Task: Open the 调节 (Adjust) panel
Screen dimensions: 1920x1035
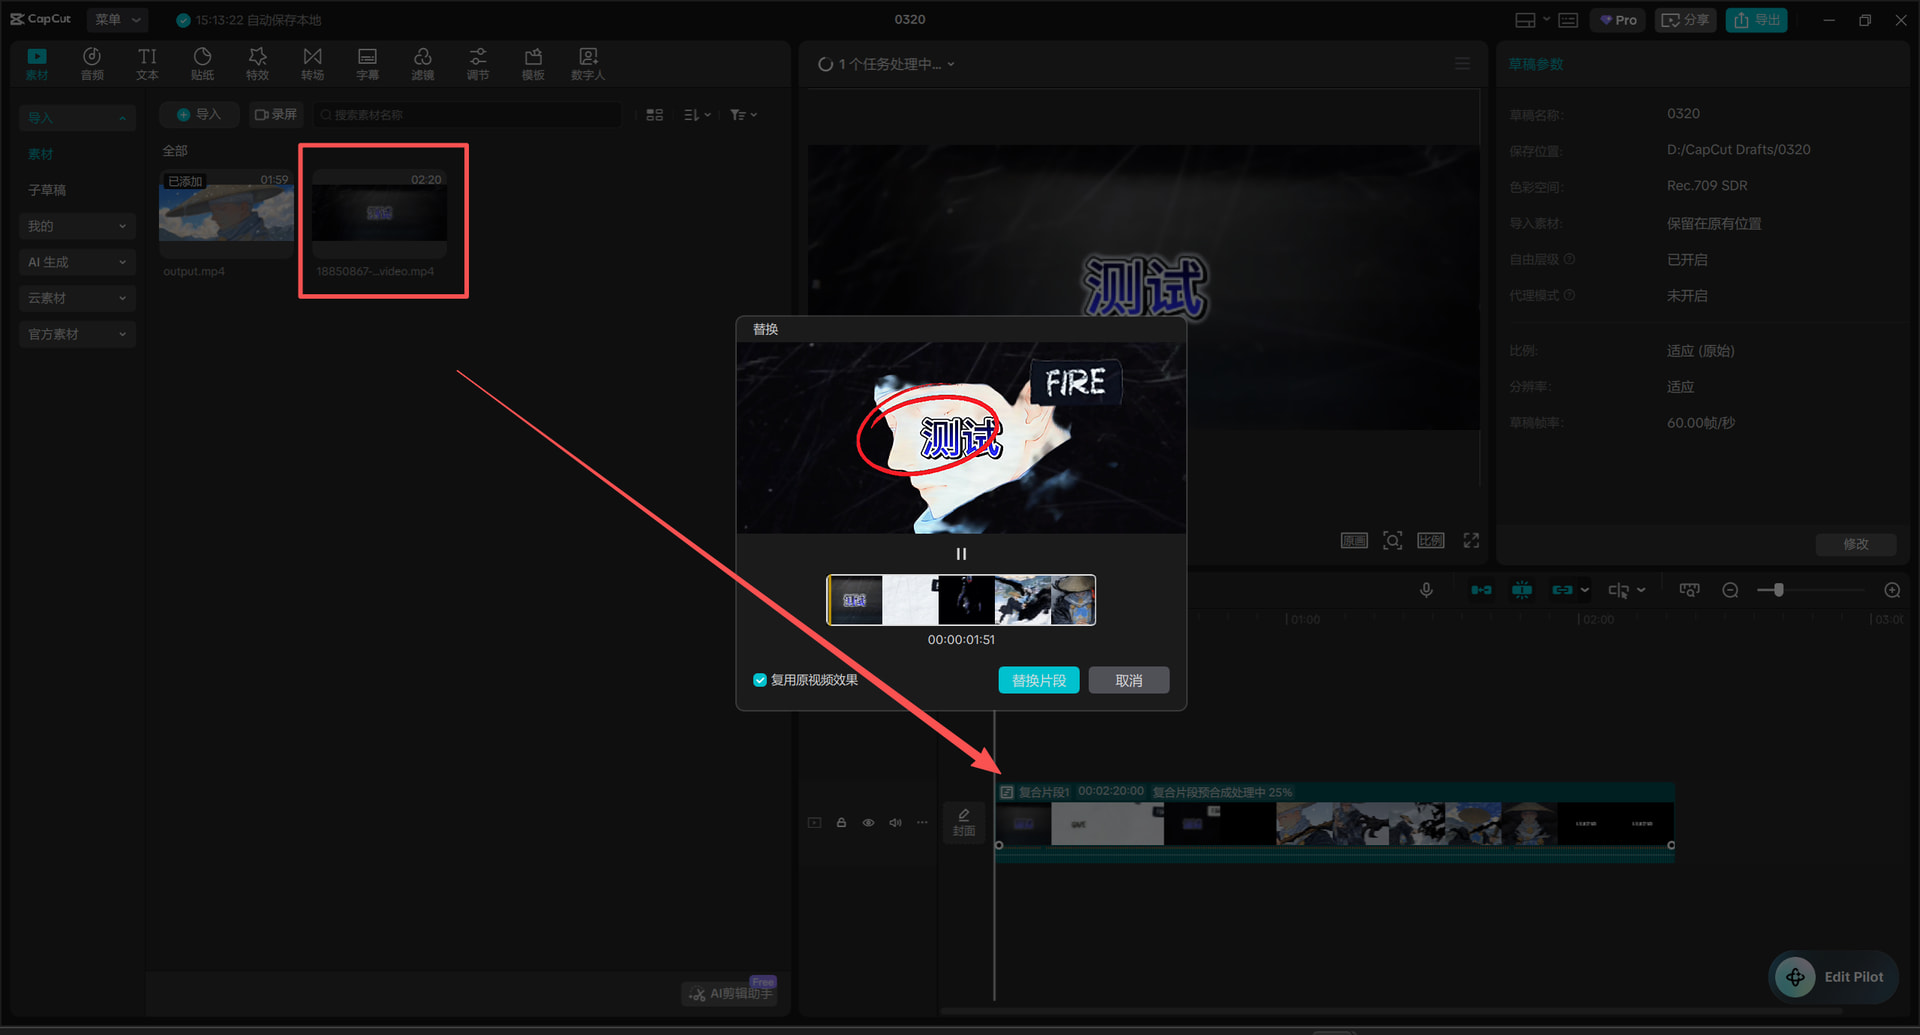Action: coord(478,63)
